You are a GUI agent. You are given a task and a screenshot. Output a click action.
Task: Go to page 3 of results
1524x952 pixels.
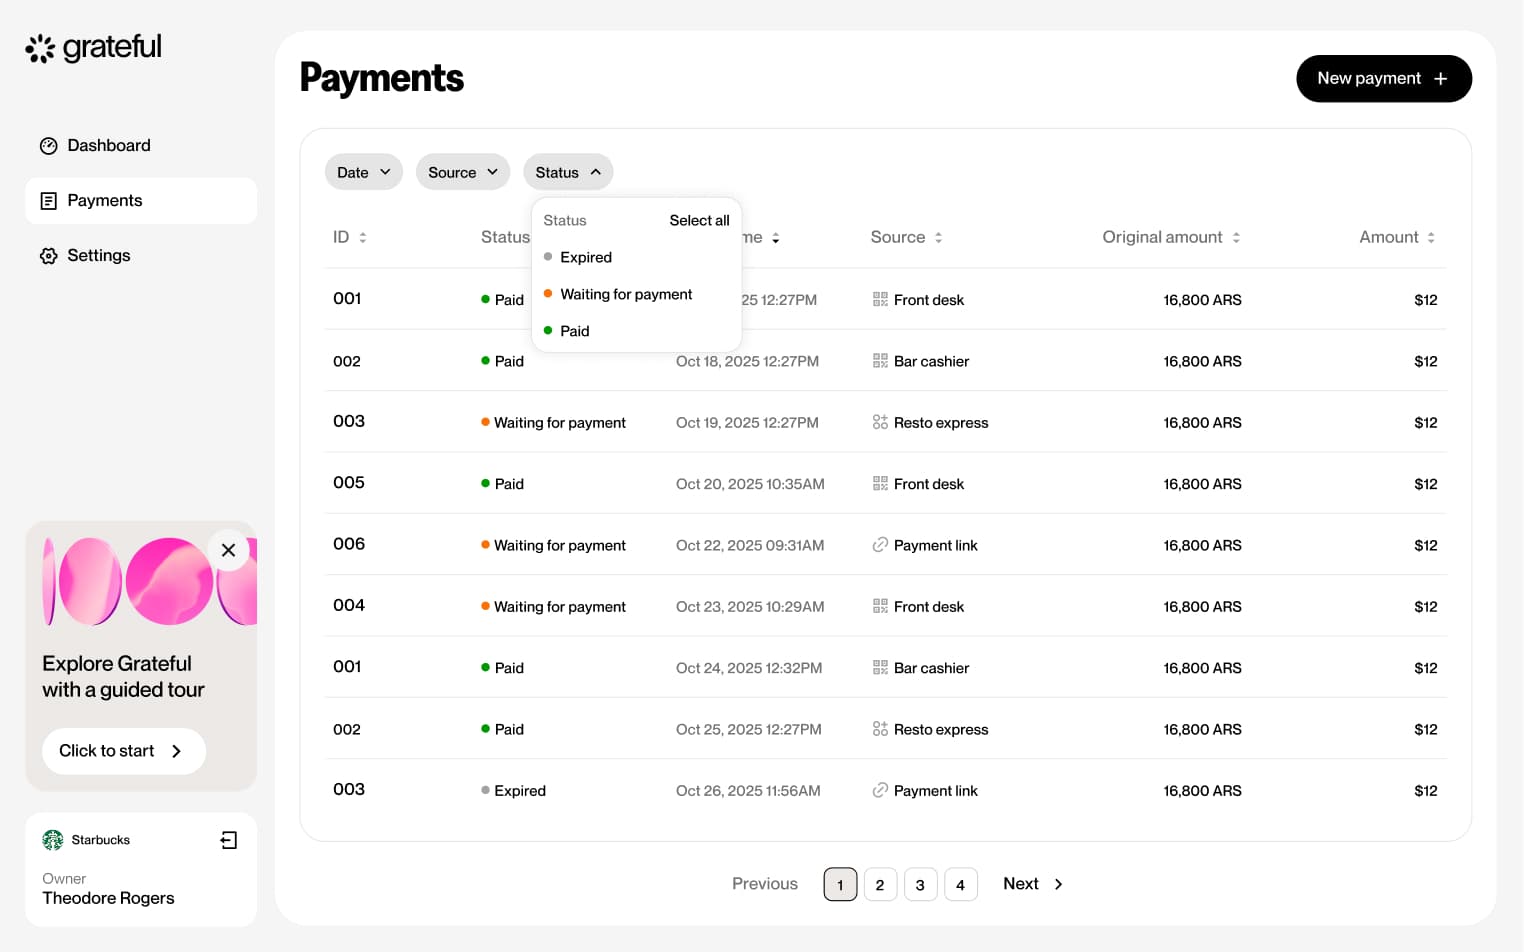click(x=920, y=884)
